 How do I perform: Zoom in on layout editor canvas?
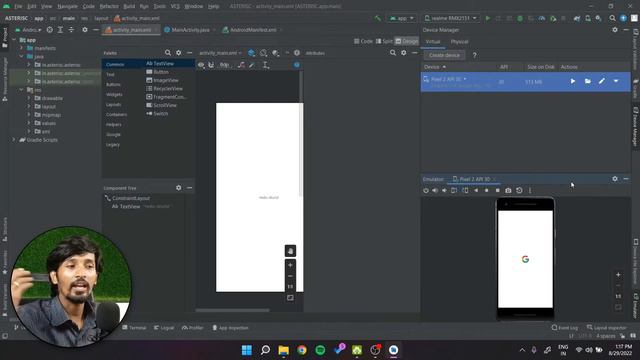coord(290,265)
